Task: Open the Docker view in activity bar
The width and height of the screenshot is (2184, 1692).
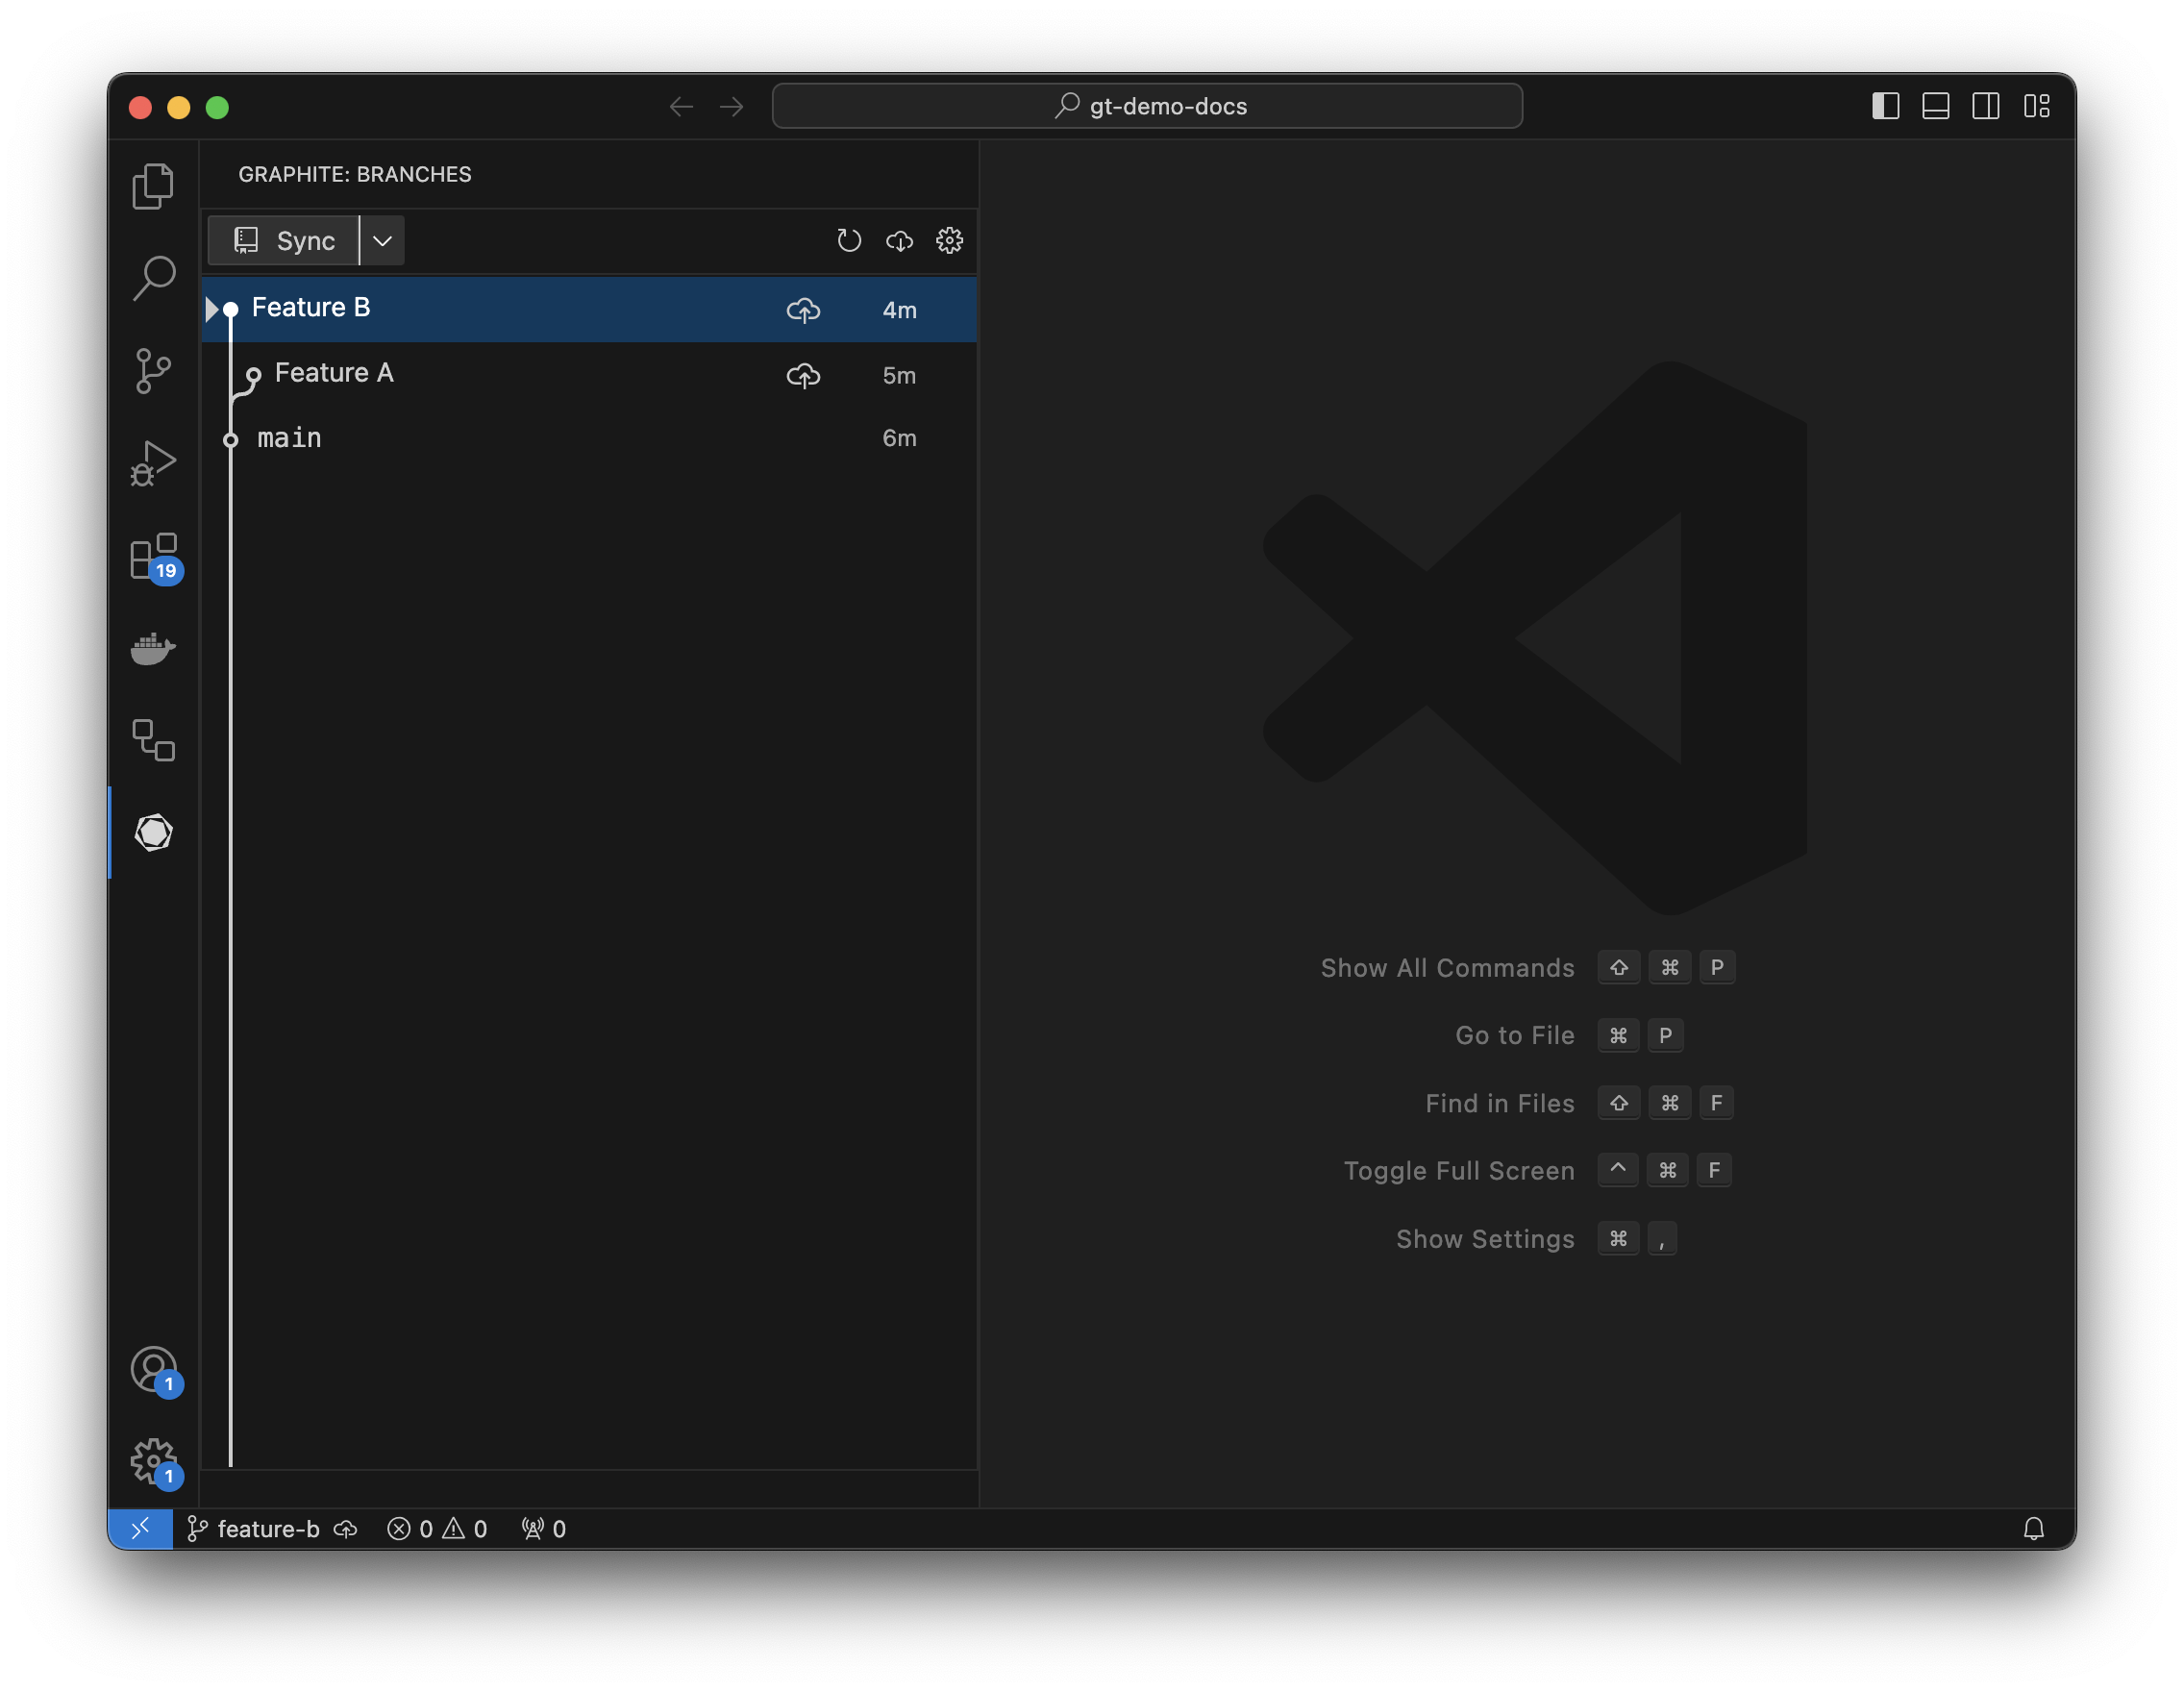Action: point(153,648)
